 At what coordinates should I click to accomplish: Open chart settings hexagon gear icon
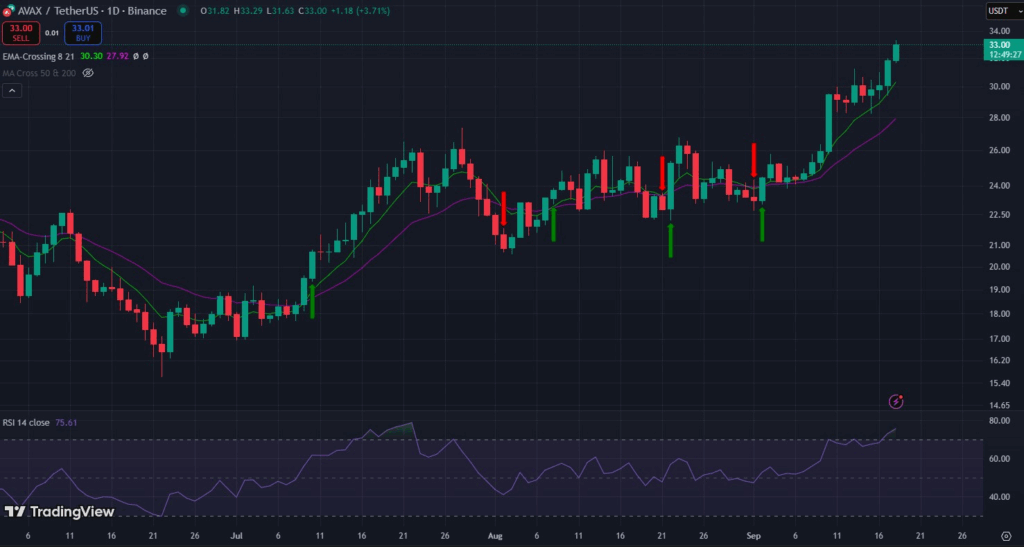(1006, 537)
